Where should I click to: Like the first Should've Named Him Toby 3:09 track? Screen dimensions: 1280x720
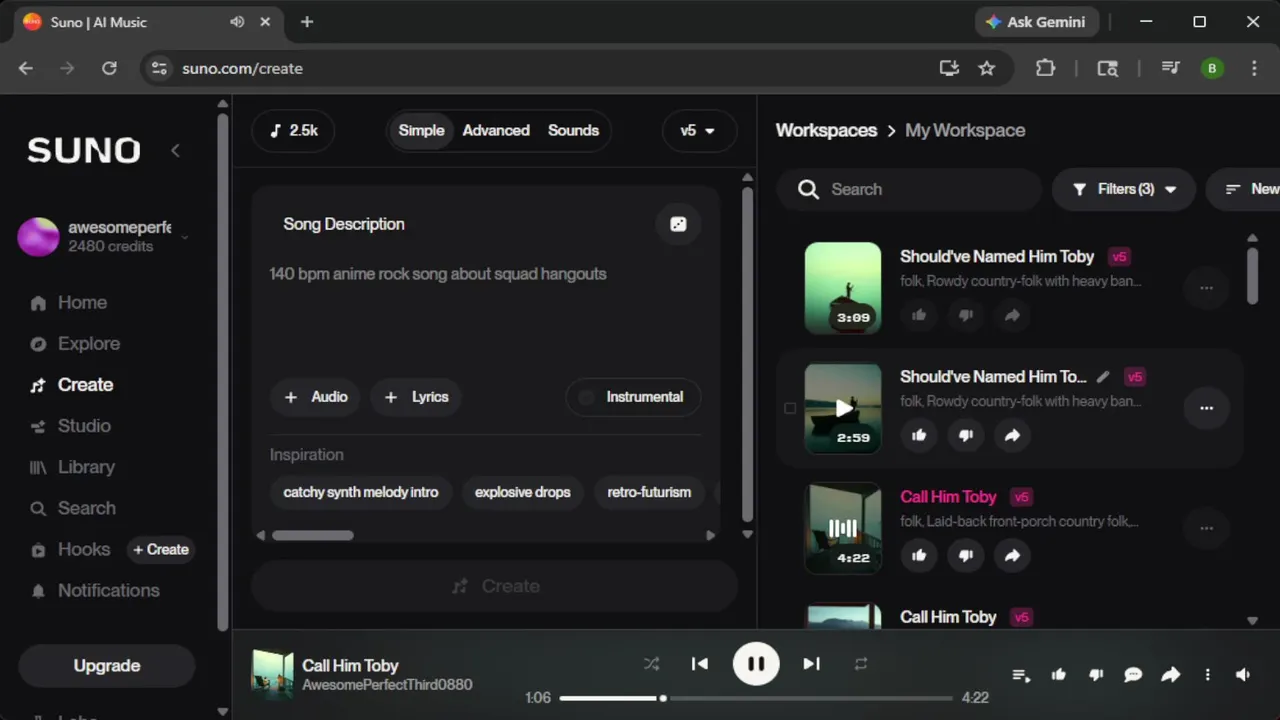coord(919,315)
